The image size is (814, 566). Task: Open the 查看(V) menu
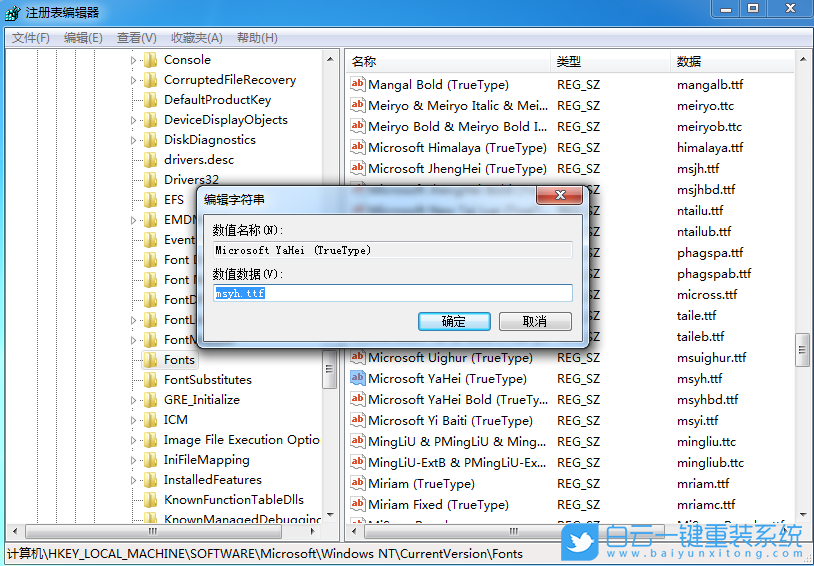(137, 38)
